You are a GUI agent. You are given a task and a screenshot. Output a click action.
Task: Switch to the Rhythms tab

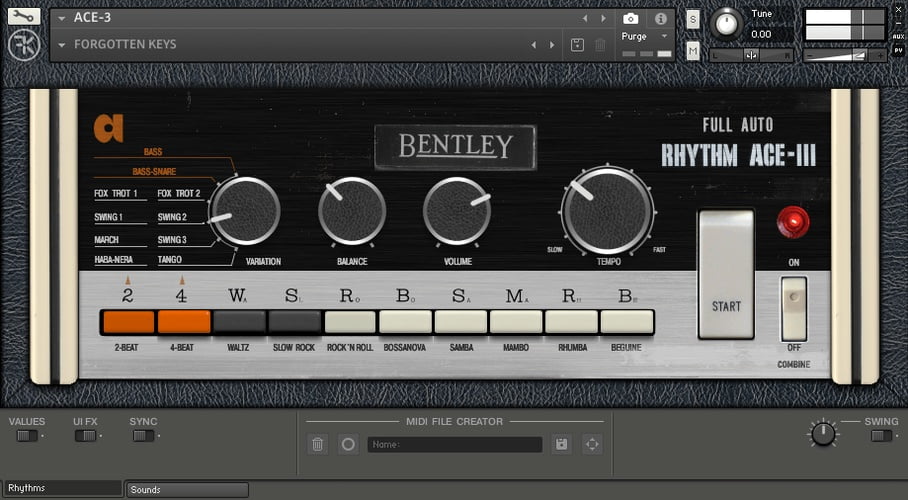tap(63, 488)
